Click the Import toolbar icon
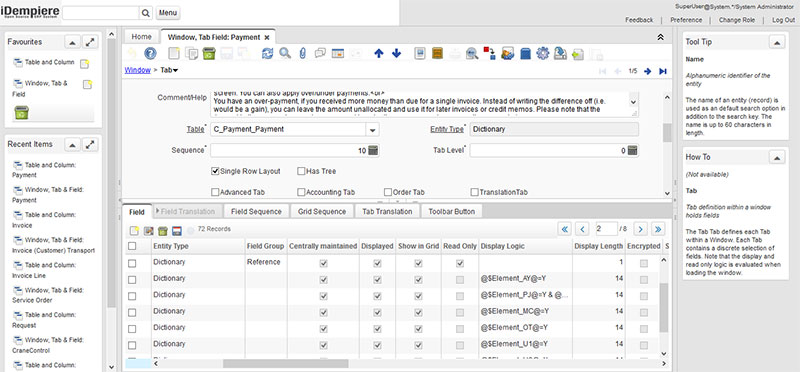800x372 pixels. (x=578, y=53)
